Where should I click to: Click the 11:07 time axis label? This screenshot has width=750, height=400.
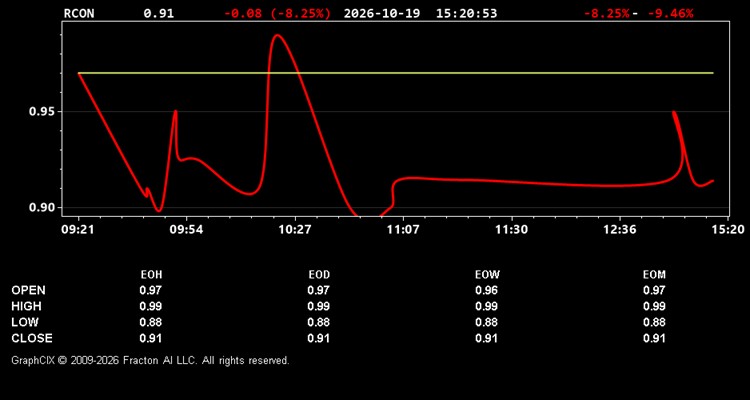(x=403, y=230)
